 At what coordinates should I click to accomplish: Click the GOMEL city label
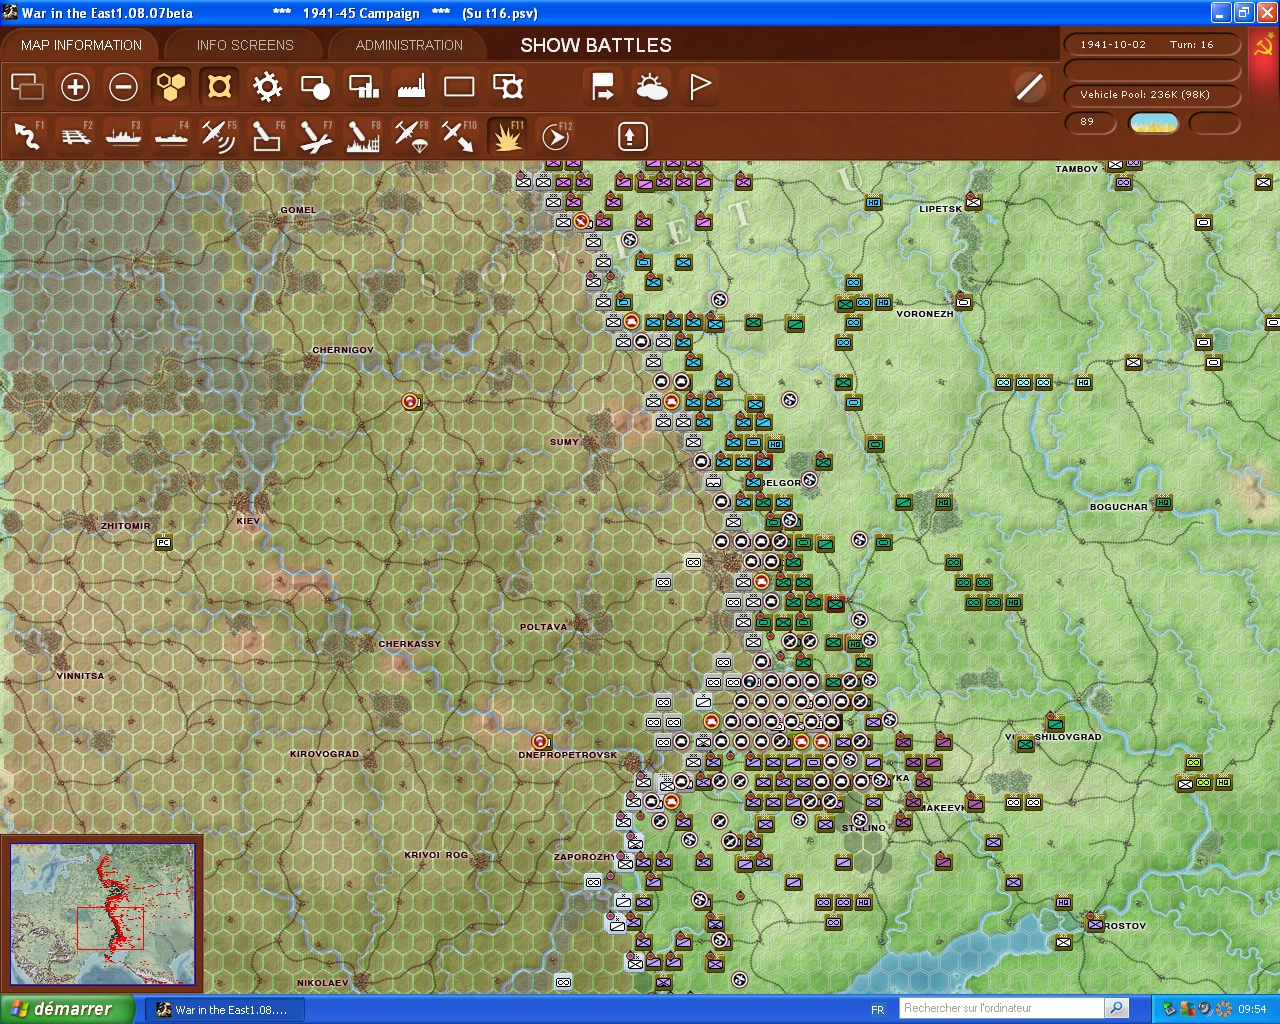coord(298,210)
